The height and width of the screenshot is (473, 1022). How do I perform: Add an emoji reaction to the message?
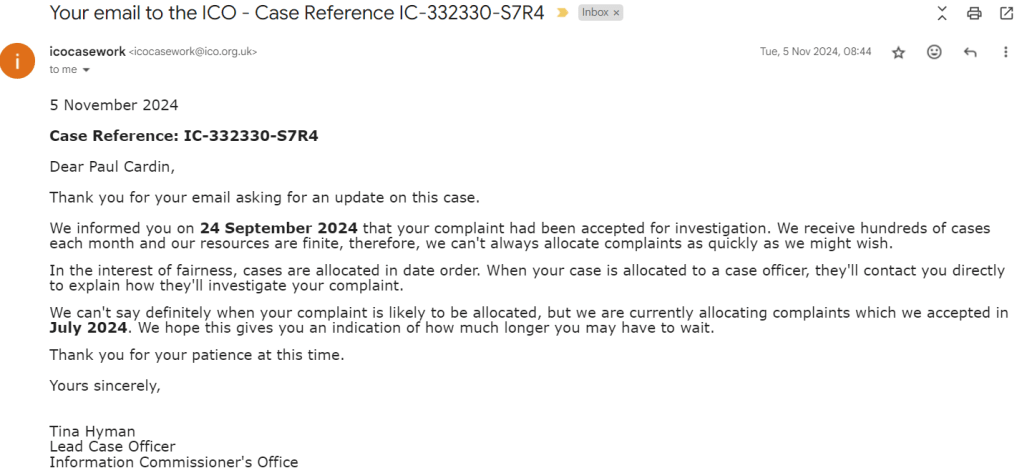[x=934, y=52]
